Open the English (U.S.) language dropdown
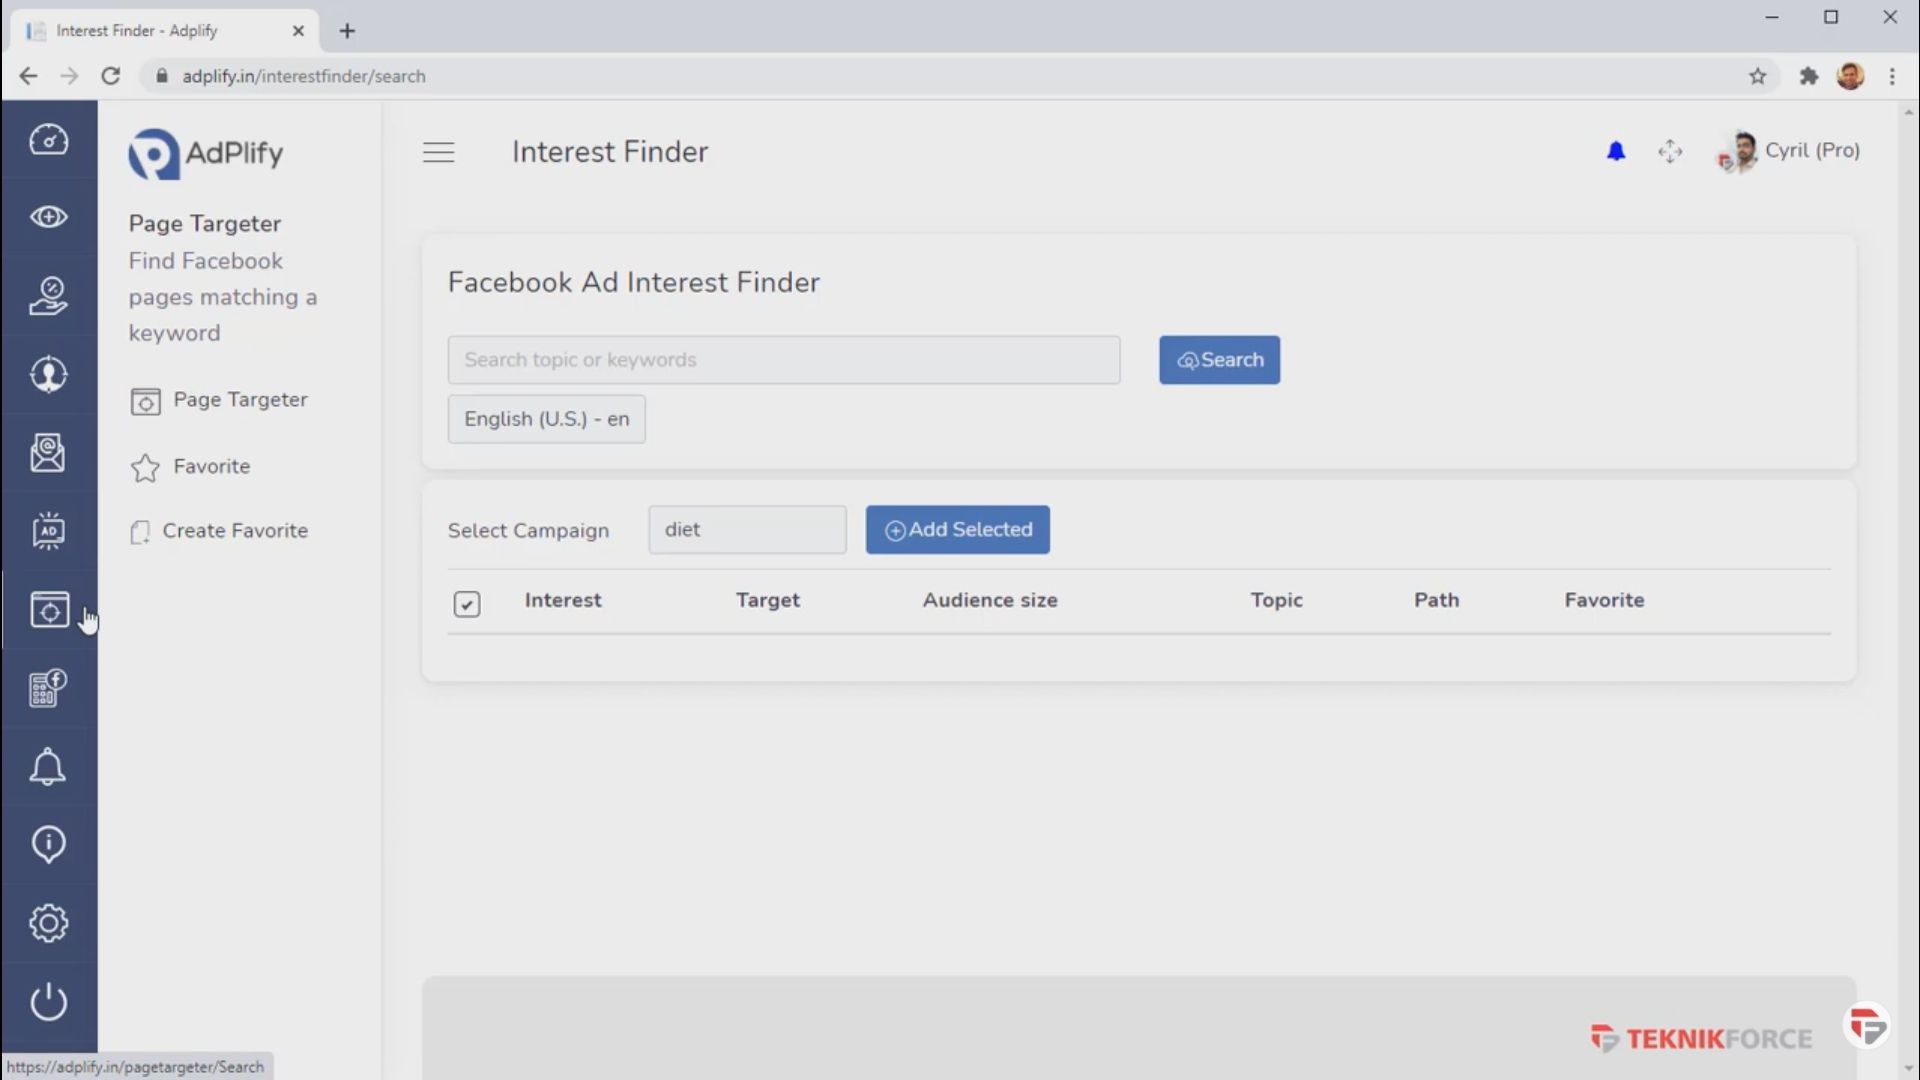Image resolution: width=1920 pixels, height=1080 pixels. point(546,419)
